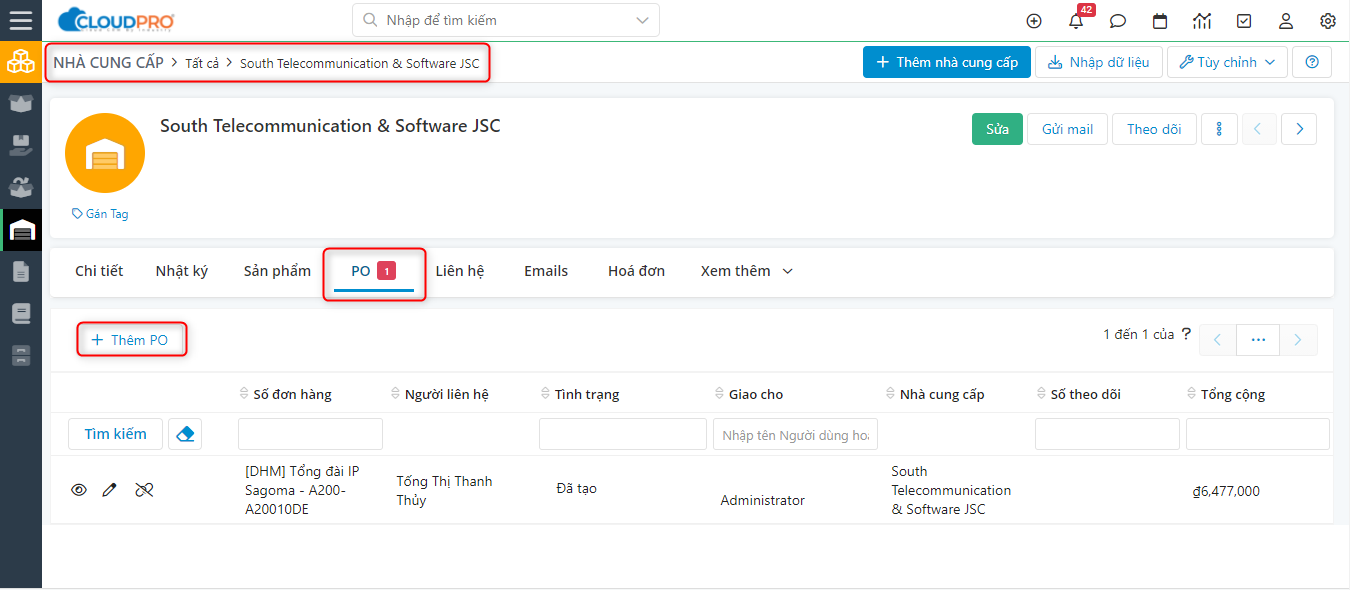Open the search box dropdown chevron
This screenshot has height=590, width=1350.
(642, 20)
